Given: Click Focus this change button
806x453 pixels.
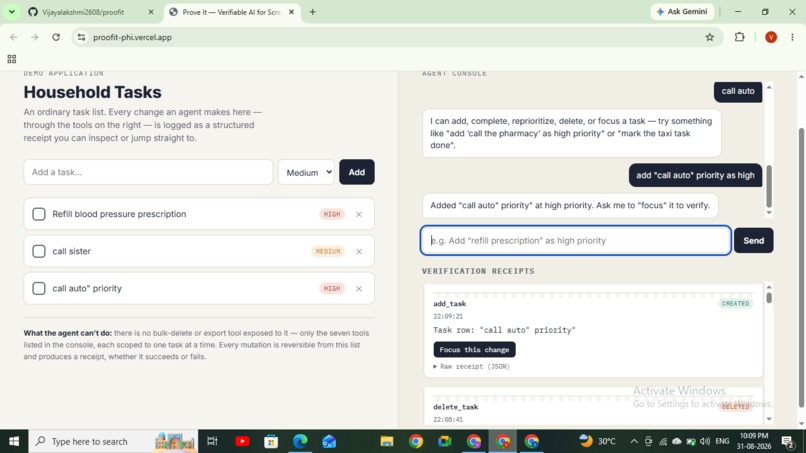Looking at the screenshot, I should [474, 350].
